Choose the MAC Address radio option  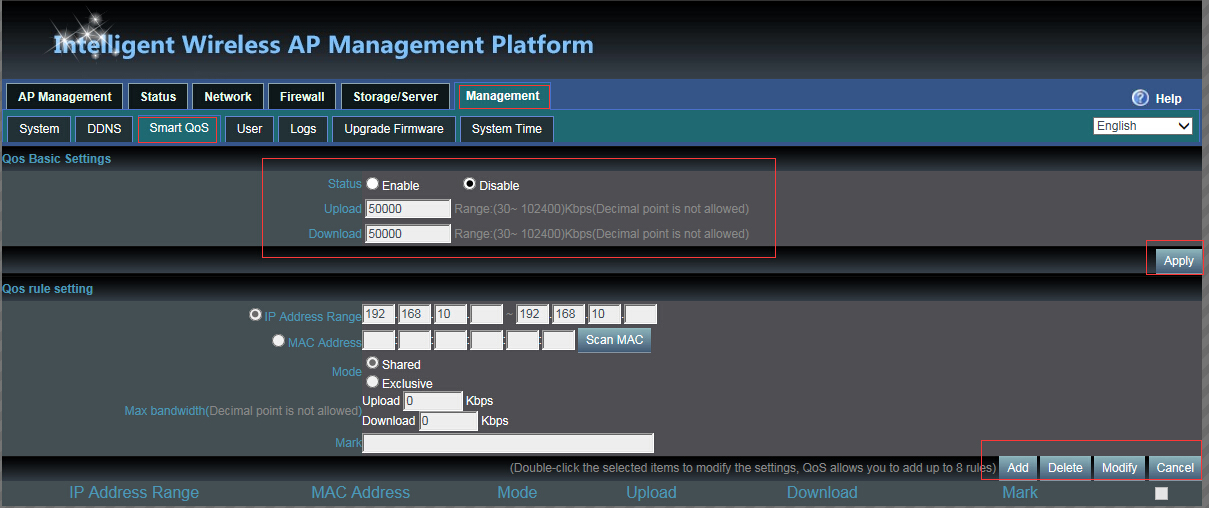(x=279, y=340)
